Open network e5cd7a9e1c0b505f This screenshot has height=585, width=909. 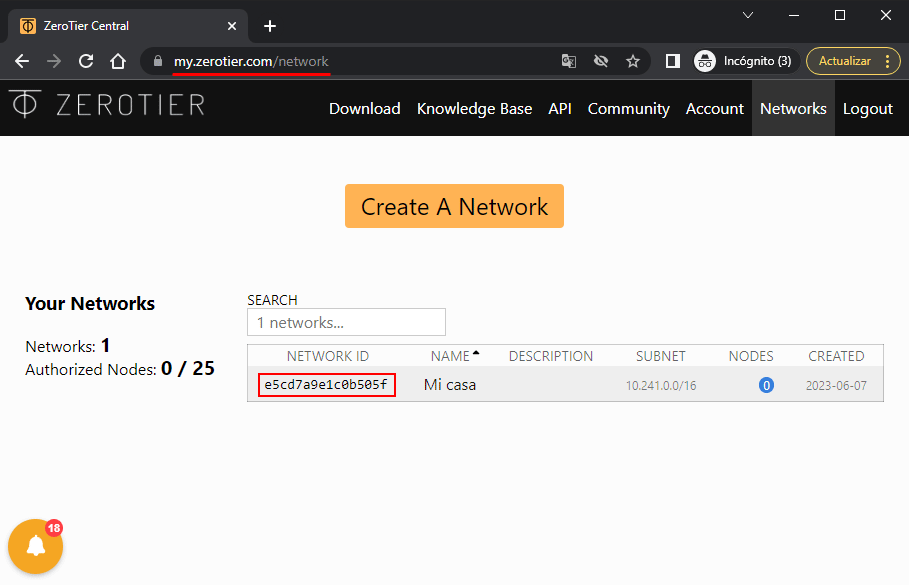click(x=326, y=385)
